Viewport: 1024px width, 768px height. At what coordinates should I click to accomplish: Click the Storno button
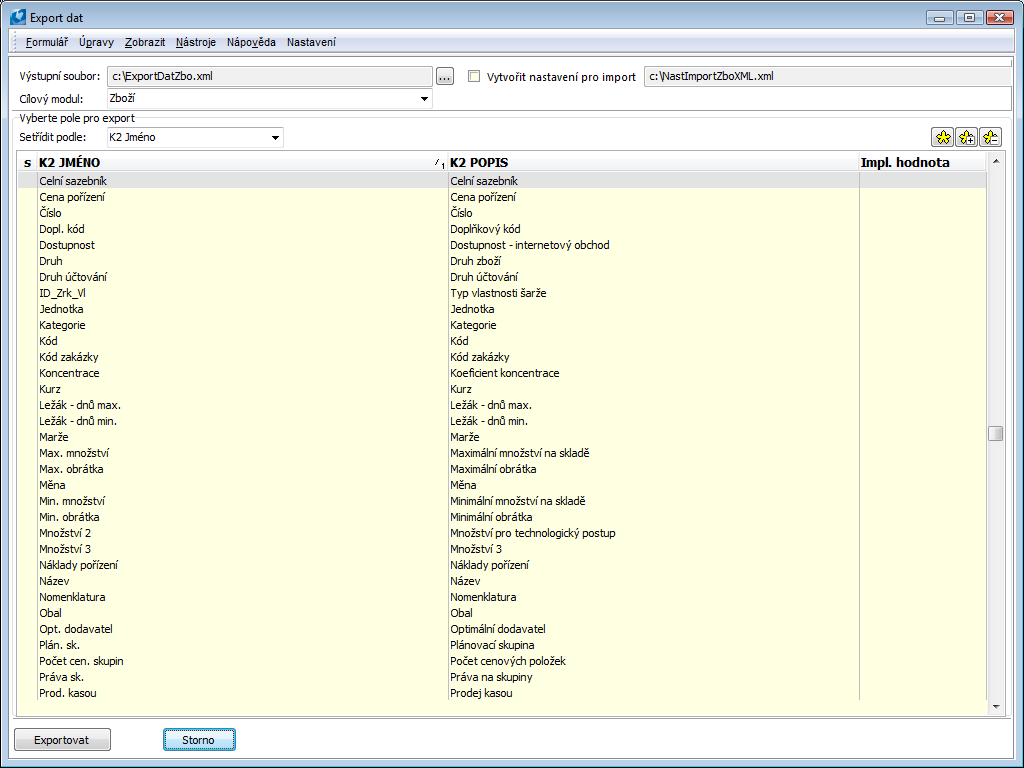pyautogui.click(x=198, y=739)
